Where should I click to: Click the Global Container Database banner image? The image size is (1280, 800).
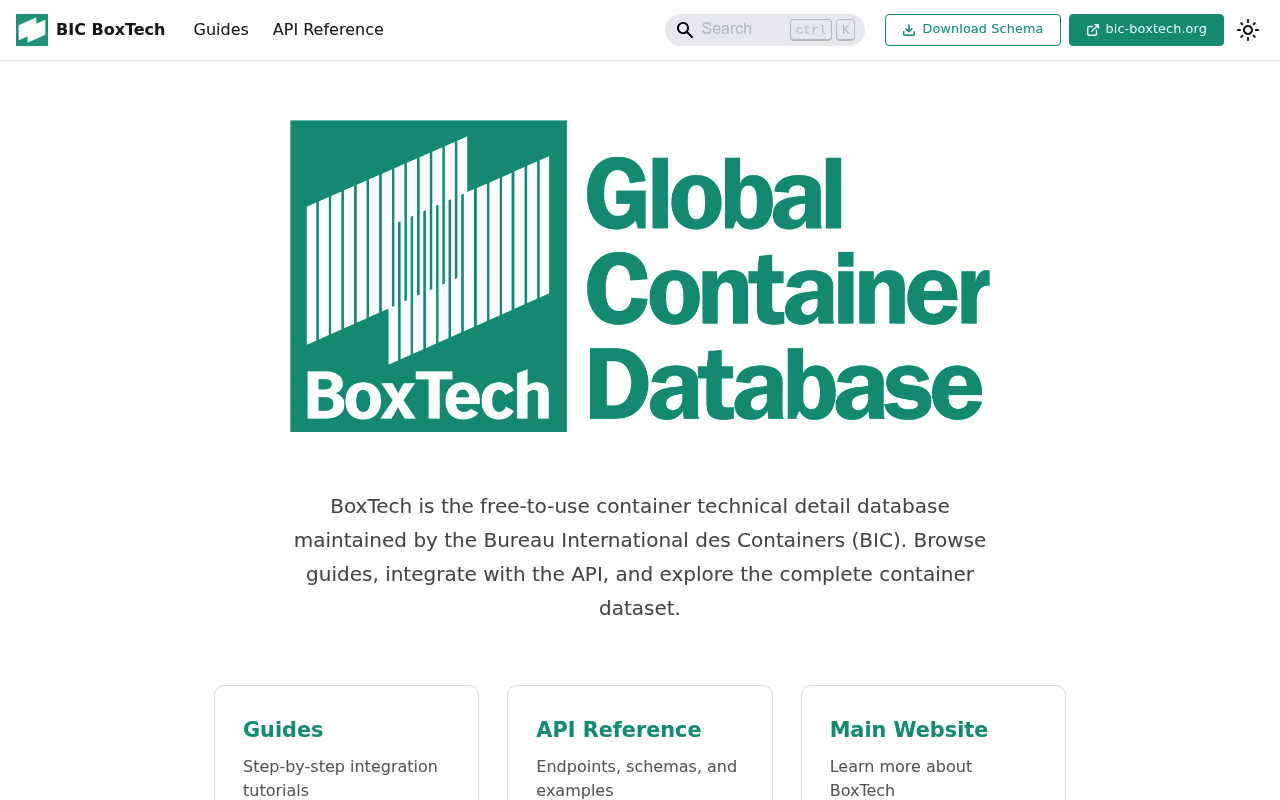pyautogui.click(x=640, y=276)
